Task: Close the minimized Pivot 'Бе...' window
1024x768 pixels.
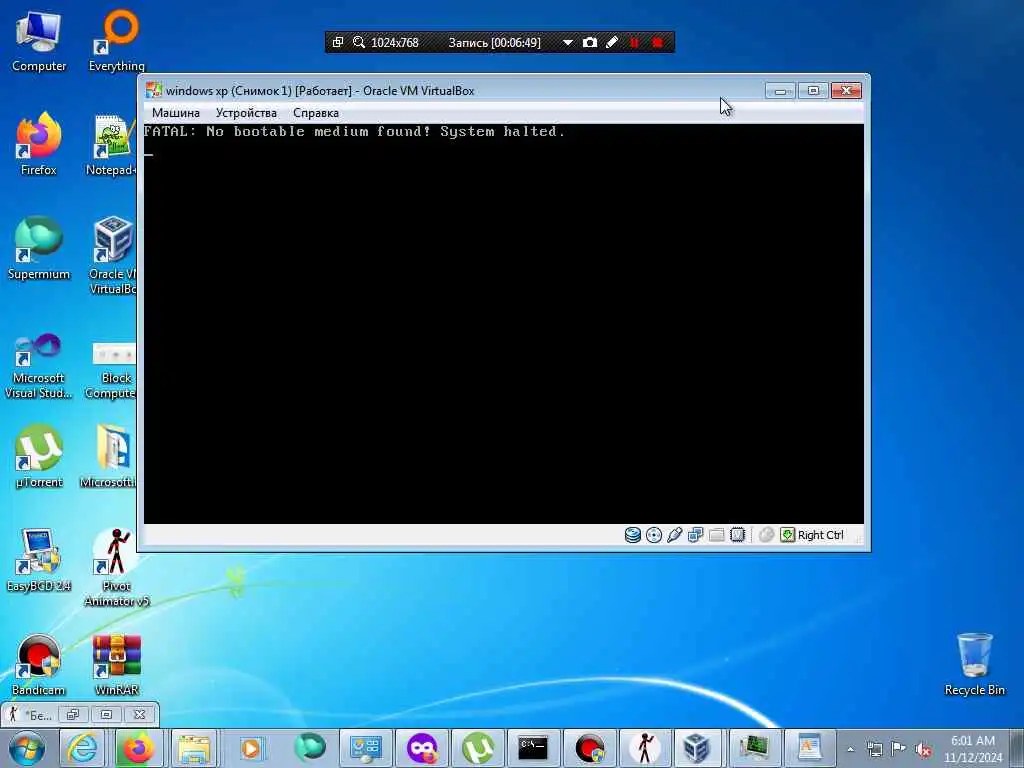Action: tap(139, 714)
